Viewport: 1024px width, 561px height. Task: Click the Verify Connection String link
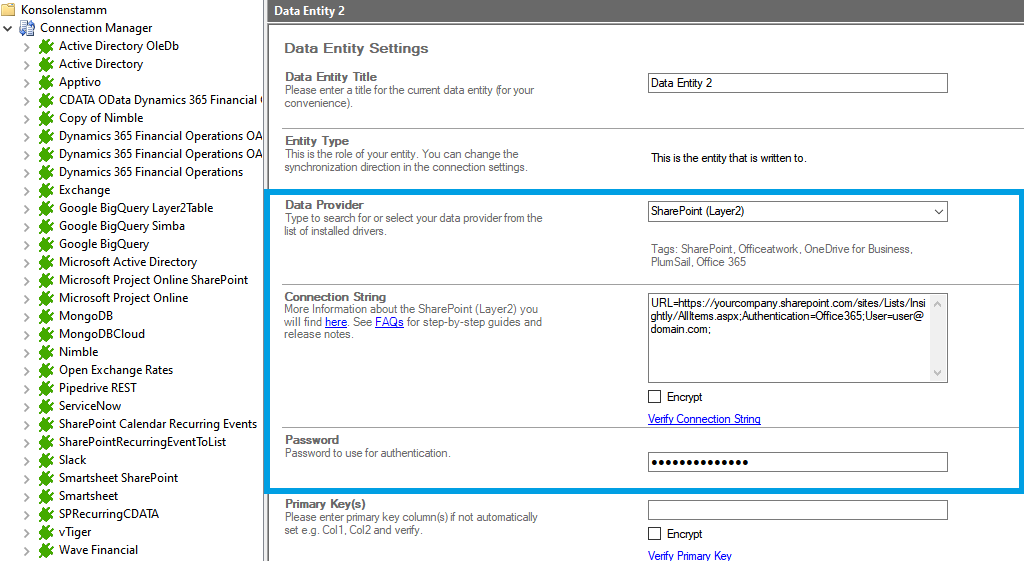tap(704, 419)
